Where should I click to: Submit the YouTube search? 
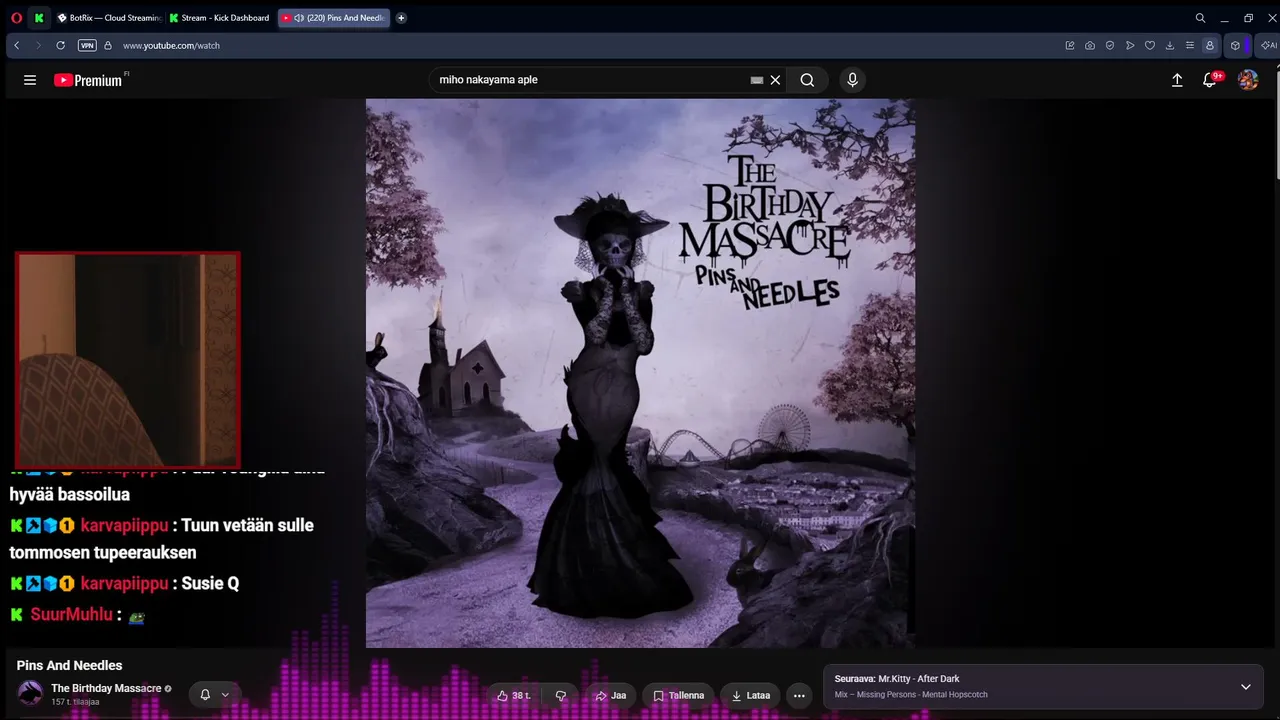(807, 80)
